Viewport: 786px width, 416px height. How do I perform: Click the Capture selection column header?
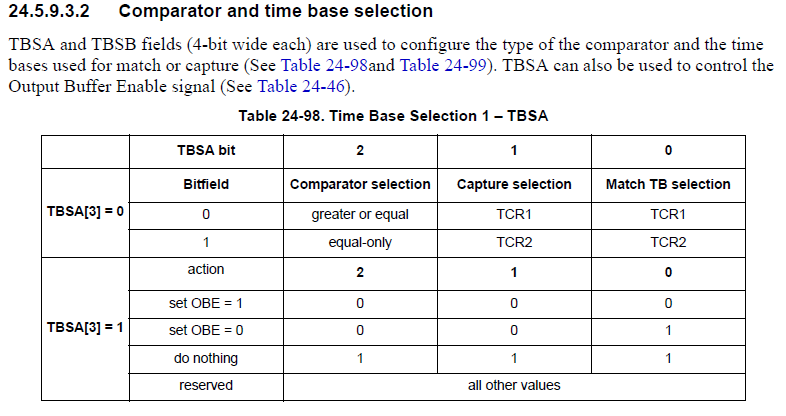pyautogui.click(x=514, y=184)
